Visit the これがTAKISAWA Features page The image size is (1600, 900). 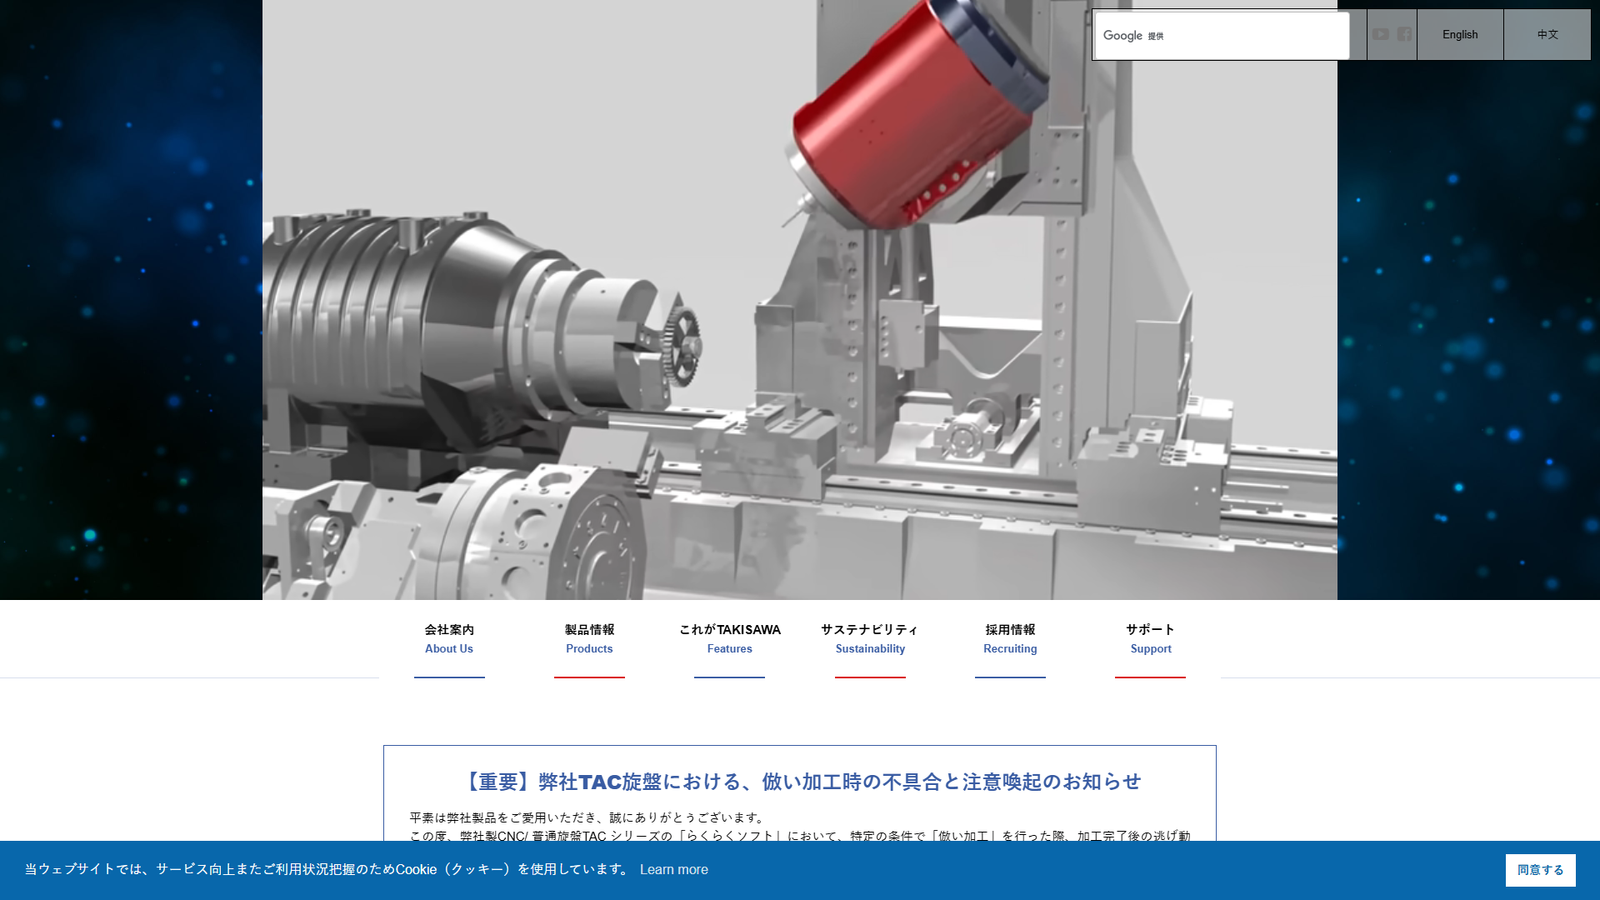[x=729, y=639]
